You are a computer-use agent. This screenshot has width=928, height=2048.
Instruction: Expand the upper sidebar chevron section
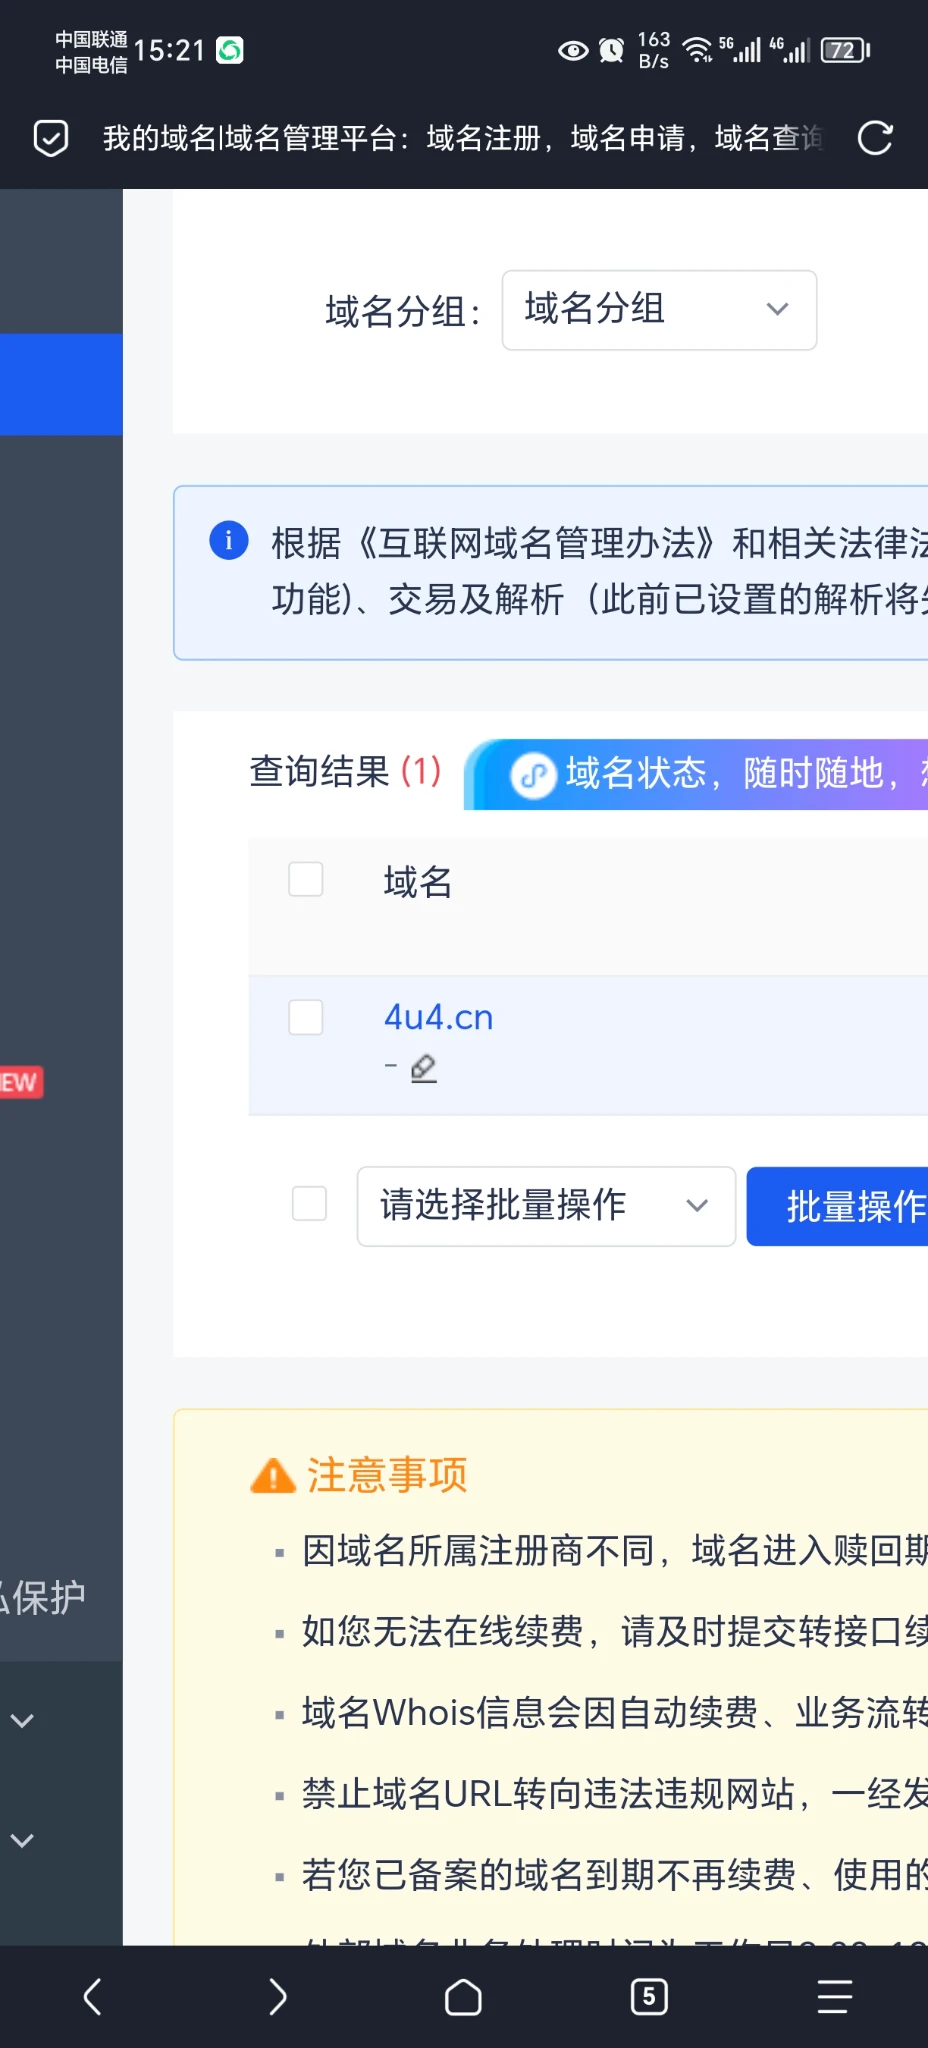[23, 1721]
